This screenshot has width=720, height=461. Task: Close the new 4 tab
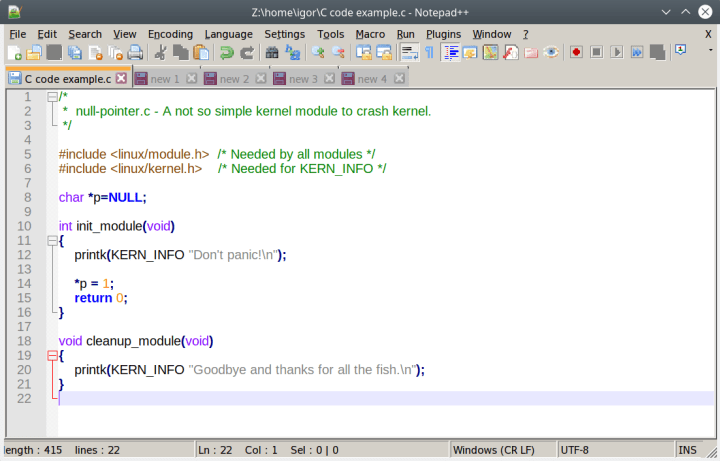coord(399,79)
